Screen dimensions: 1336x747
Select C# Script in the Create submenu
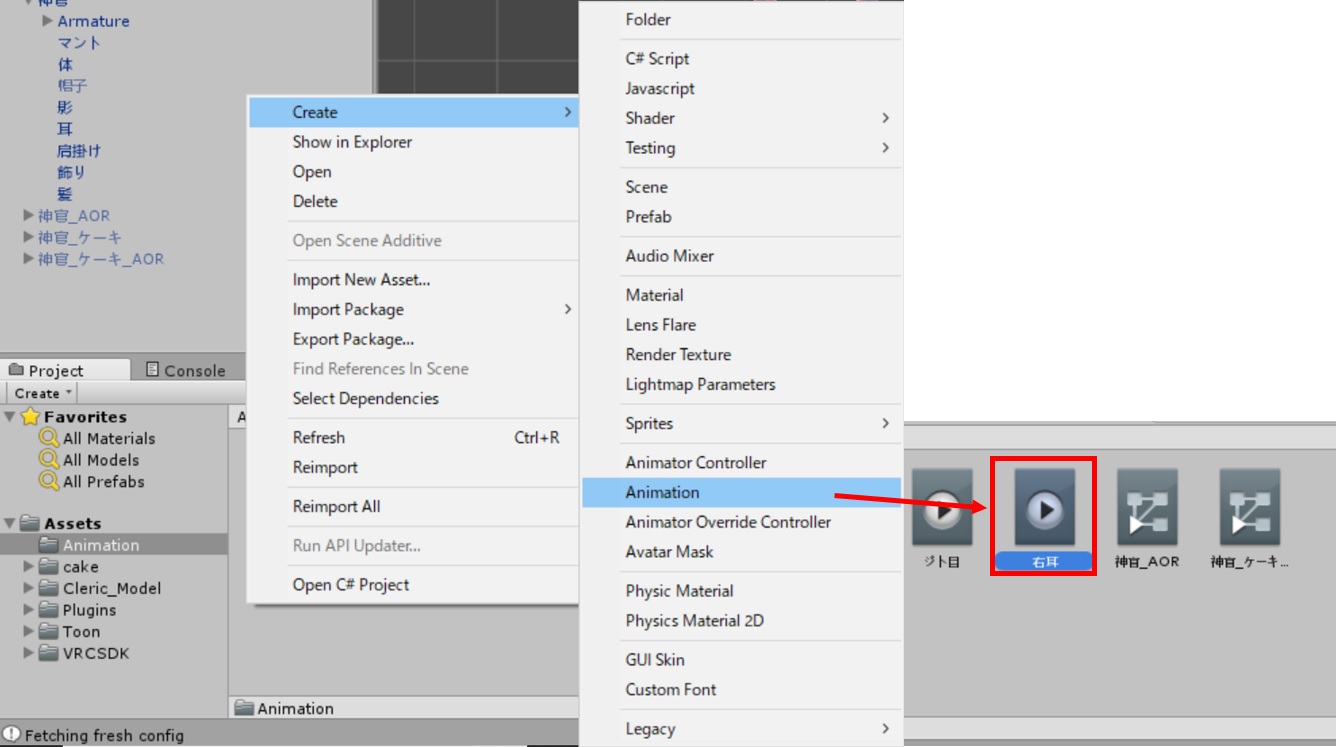click(657, 59)
